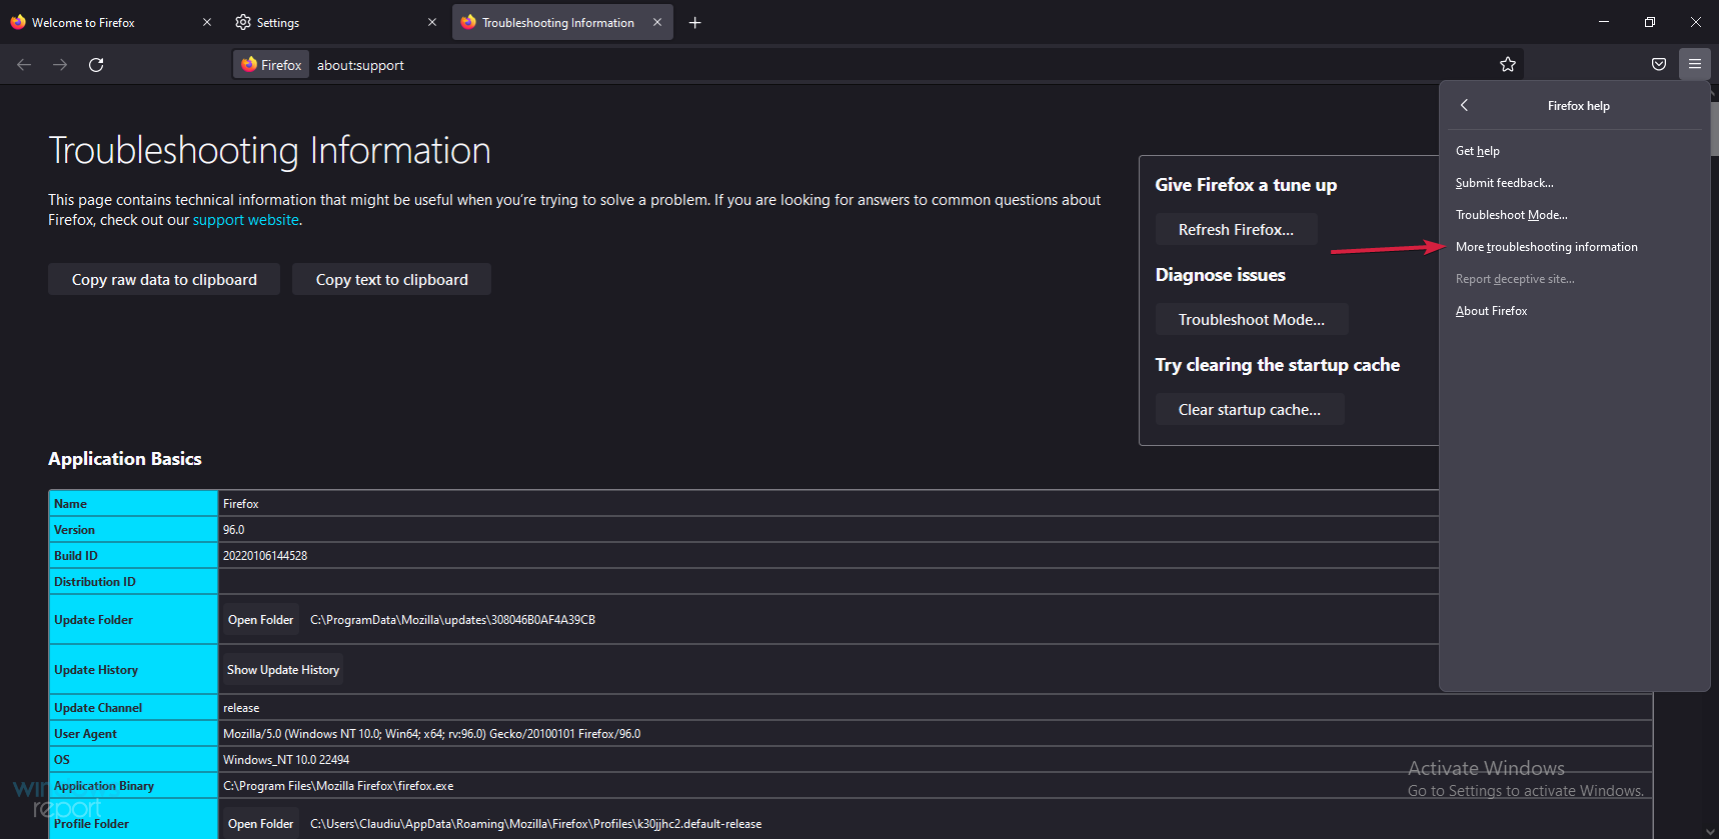Select More troubleshooting information menu item
Viewport: 1719px width, 839px height.
1546,247
